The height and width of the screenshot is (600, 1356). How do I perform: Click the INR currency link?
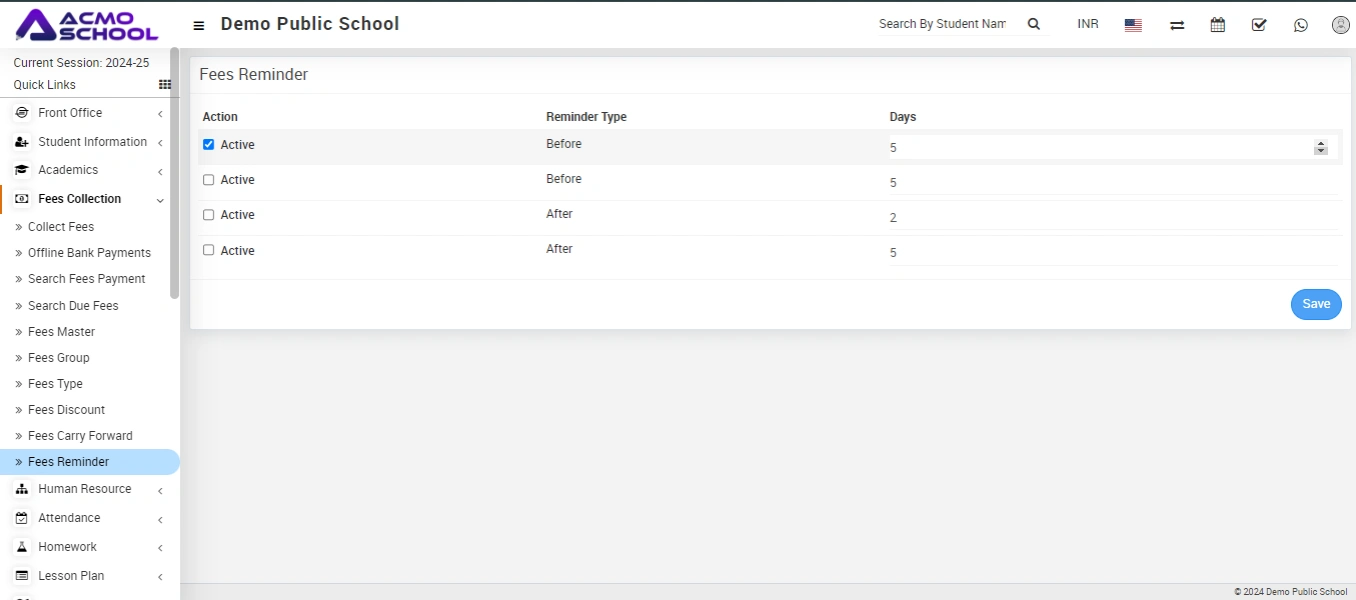pos(1087,24)
